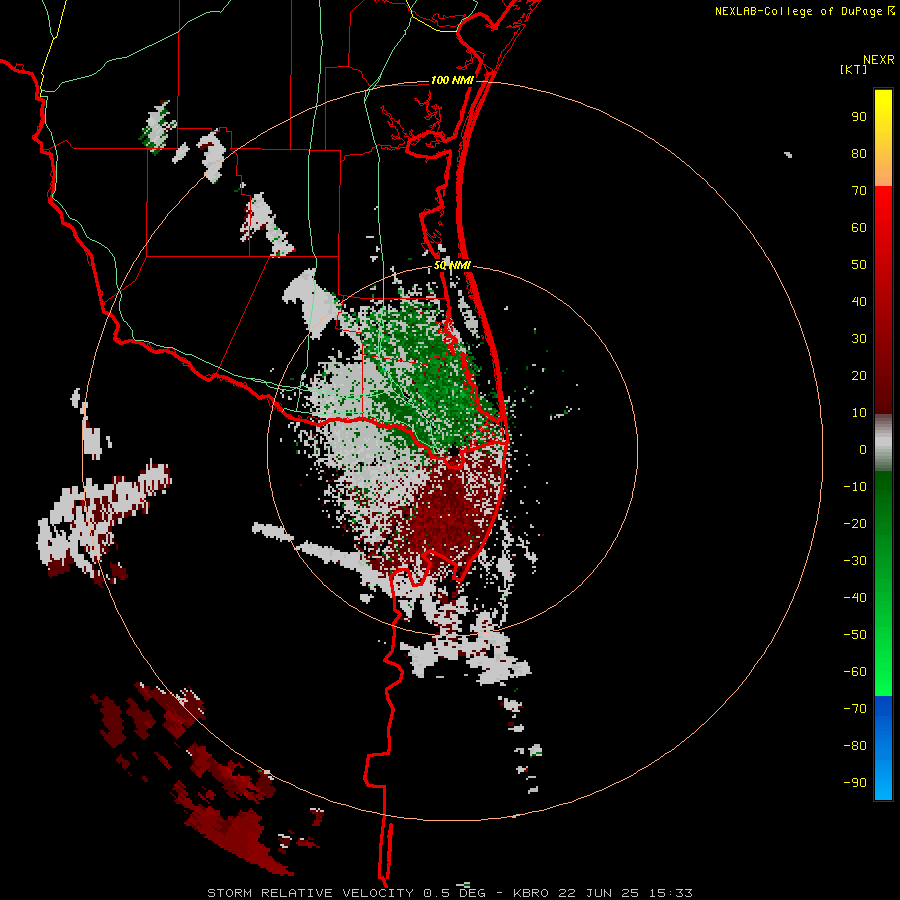Image resolution: width=900 pixels, height=900 pixels.
Task: Click the 10 value on velocity scale
Action: (x=859, y=413)
